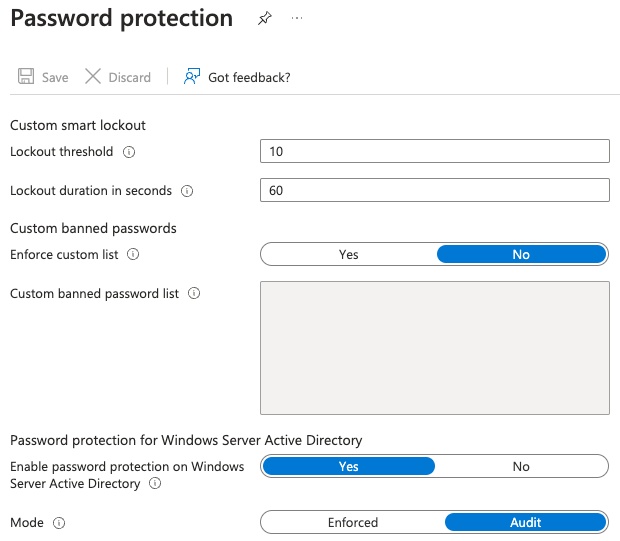
Task: Click the Save disk icon
Action: point(26,77)
